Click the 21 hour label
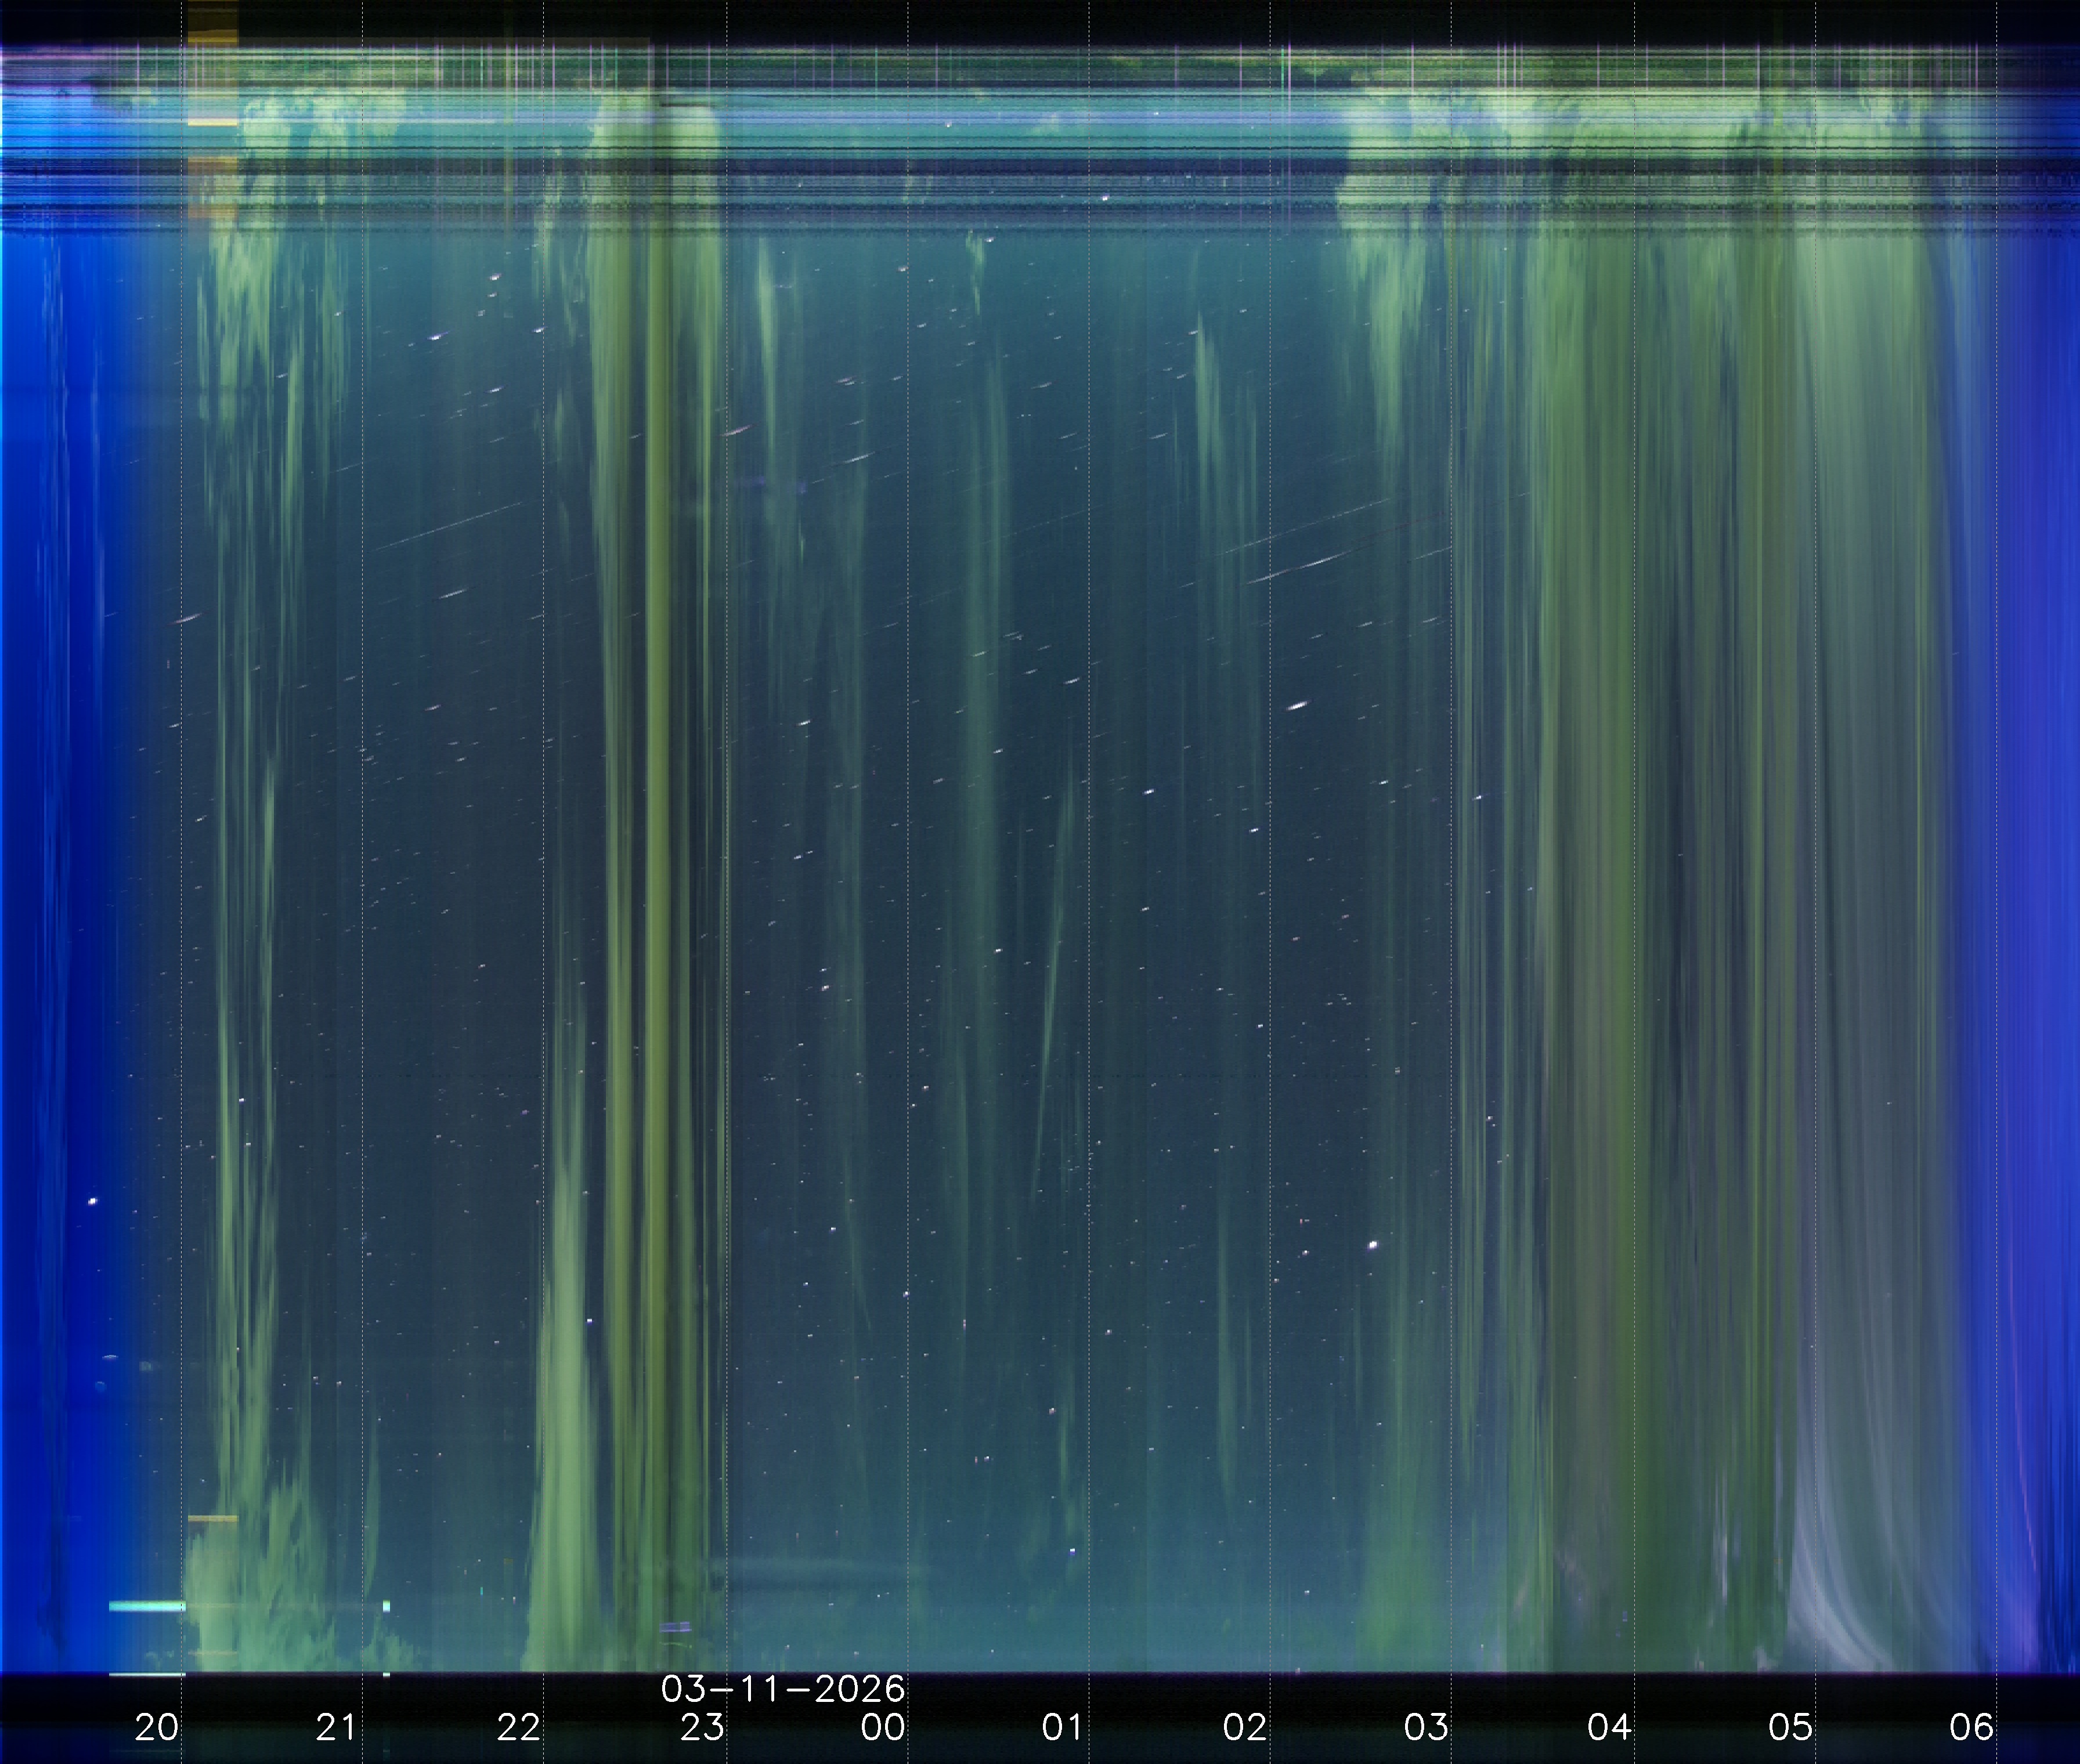 (336, 1727)
